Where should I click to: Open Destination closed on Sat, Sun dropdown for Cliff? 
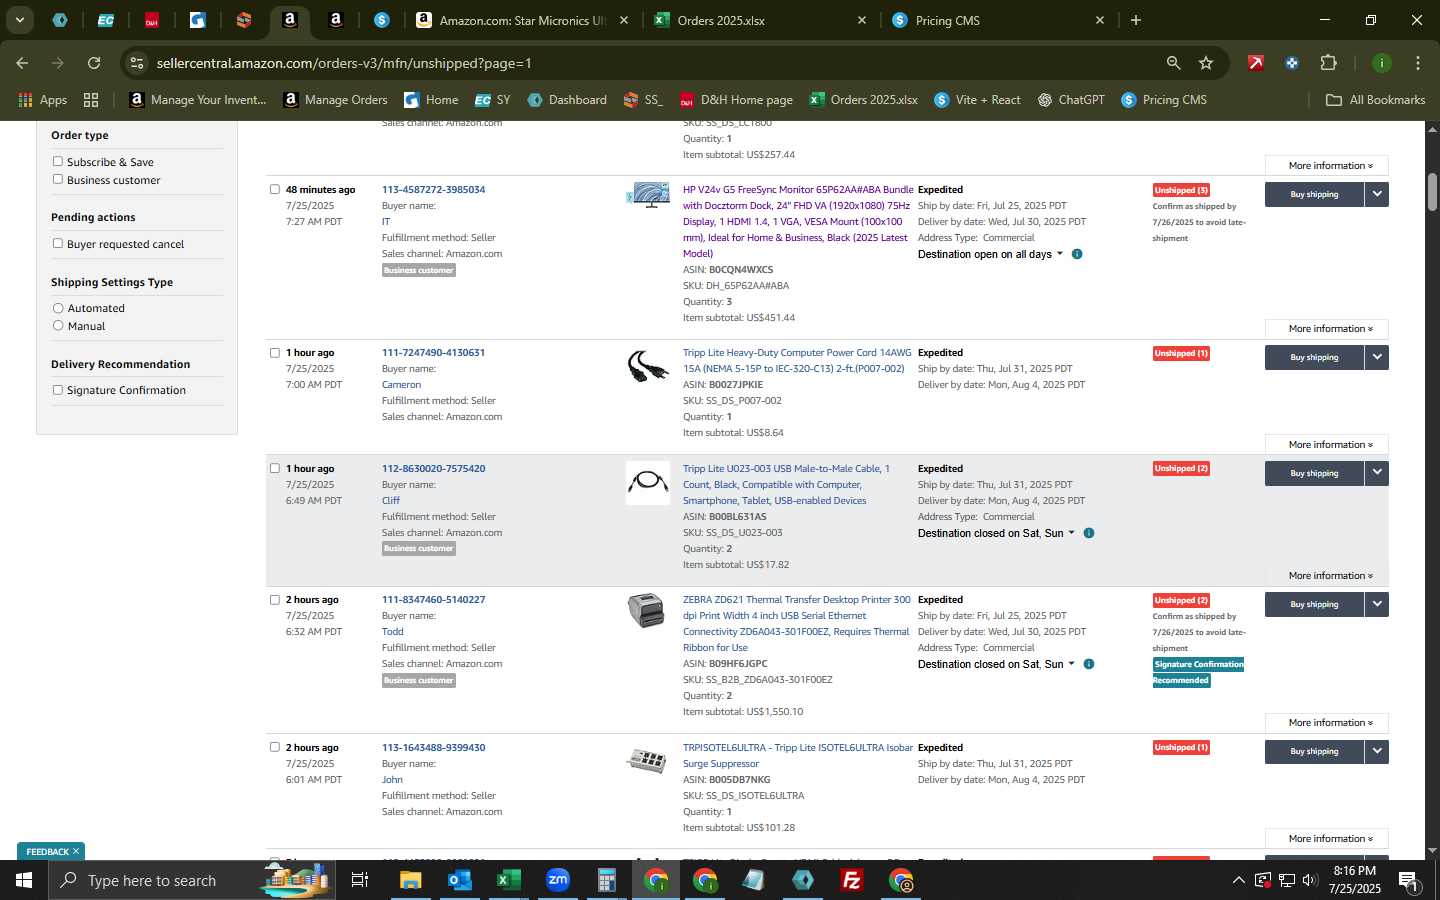[x=996, y=533]
